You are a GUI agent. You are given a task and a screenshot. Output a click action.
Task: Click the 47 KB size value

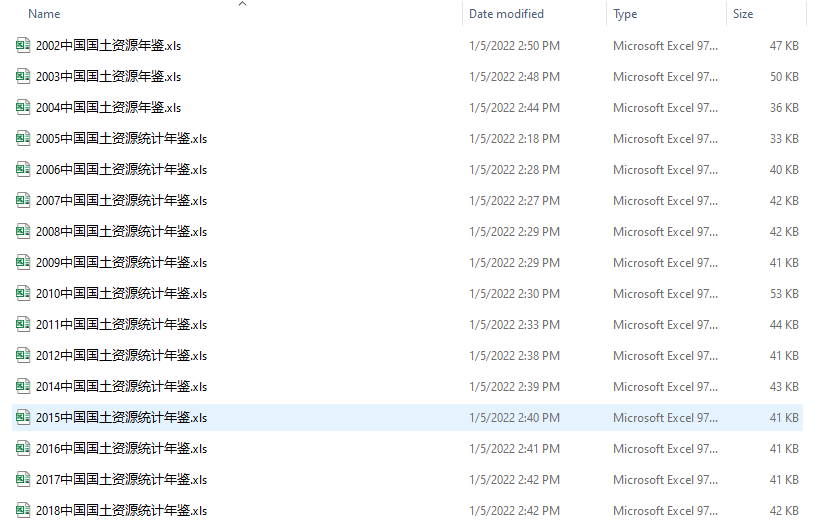[784, 45]
